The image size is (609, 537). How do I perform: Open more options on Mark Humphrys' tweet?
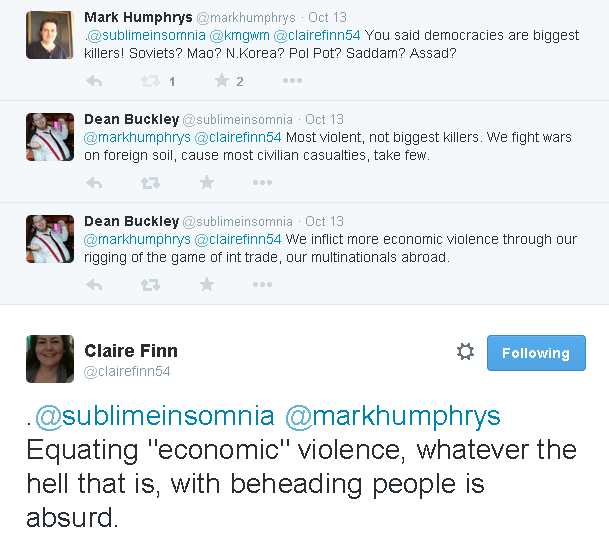pyautogui.click(x=292, y=81)
